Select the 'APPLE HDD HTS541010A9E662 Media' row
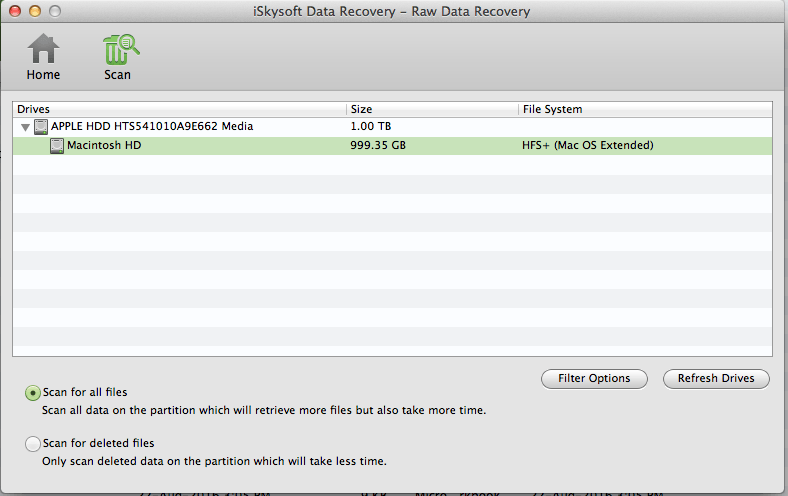The height and width of the screenshot is (496, 788). 392,127
